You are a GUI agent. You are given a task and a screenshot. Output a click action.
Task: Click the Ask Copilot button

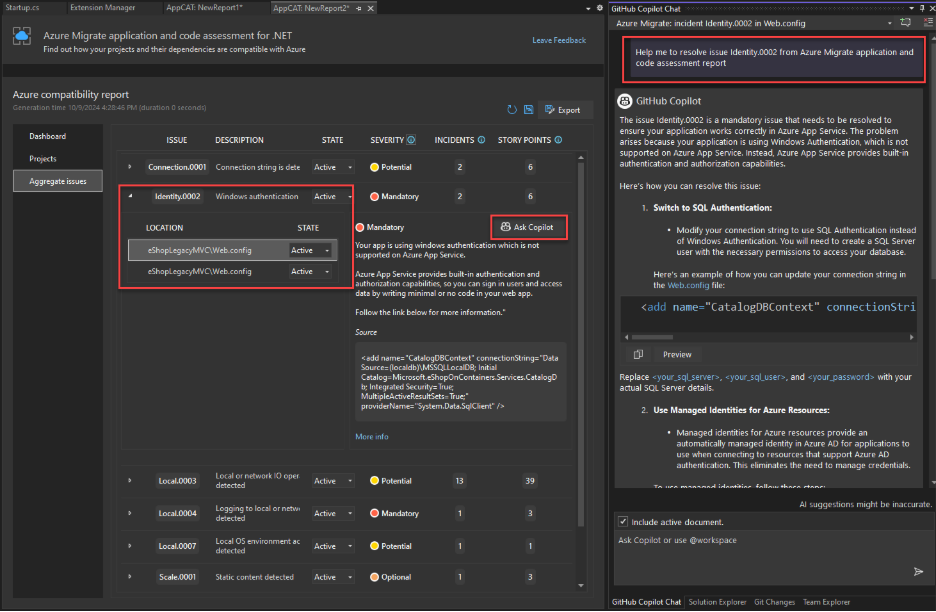[528, 227]
